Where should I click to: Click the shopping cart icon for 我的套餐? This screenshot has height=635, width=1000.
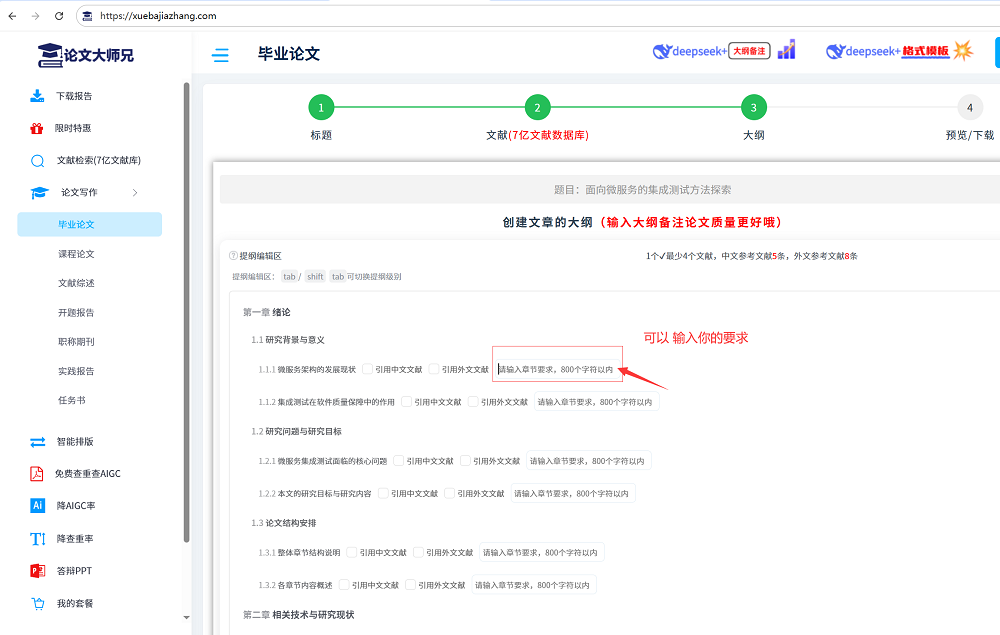[37, 603]
